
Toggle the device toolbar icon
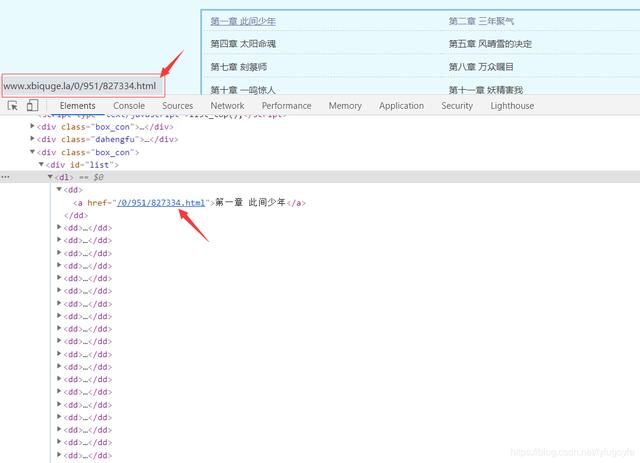click(x=32, y=106)
